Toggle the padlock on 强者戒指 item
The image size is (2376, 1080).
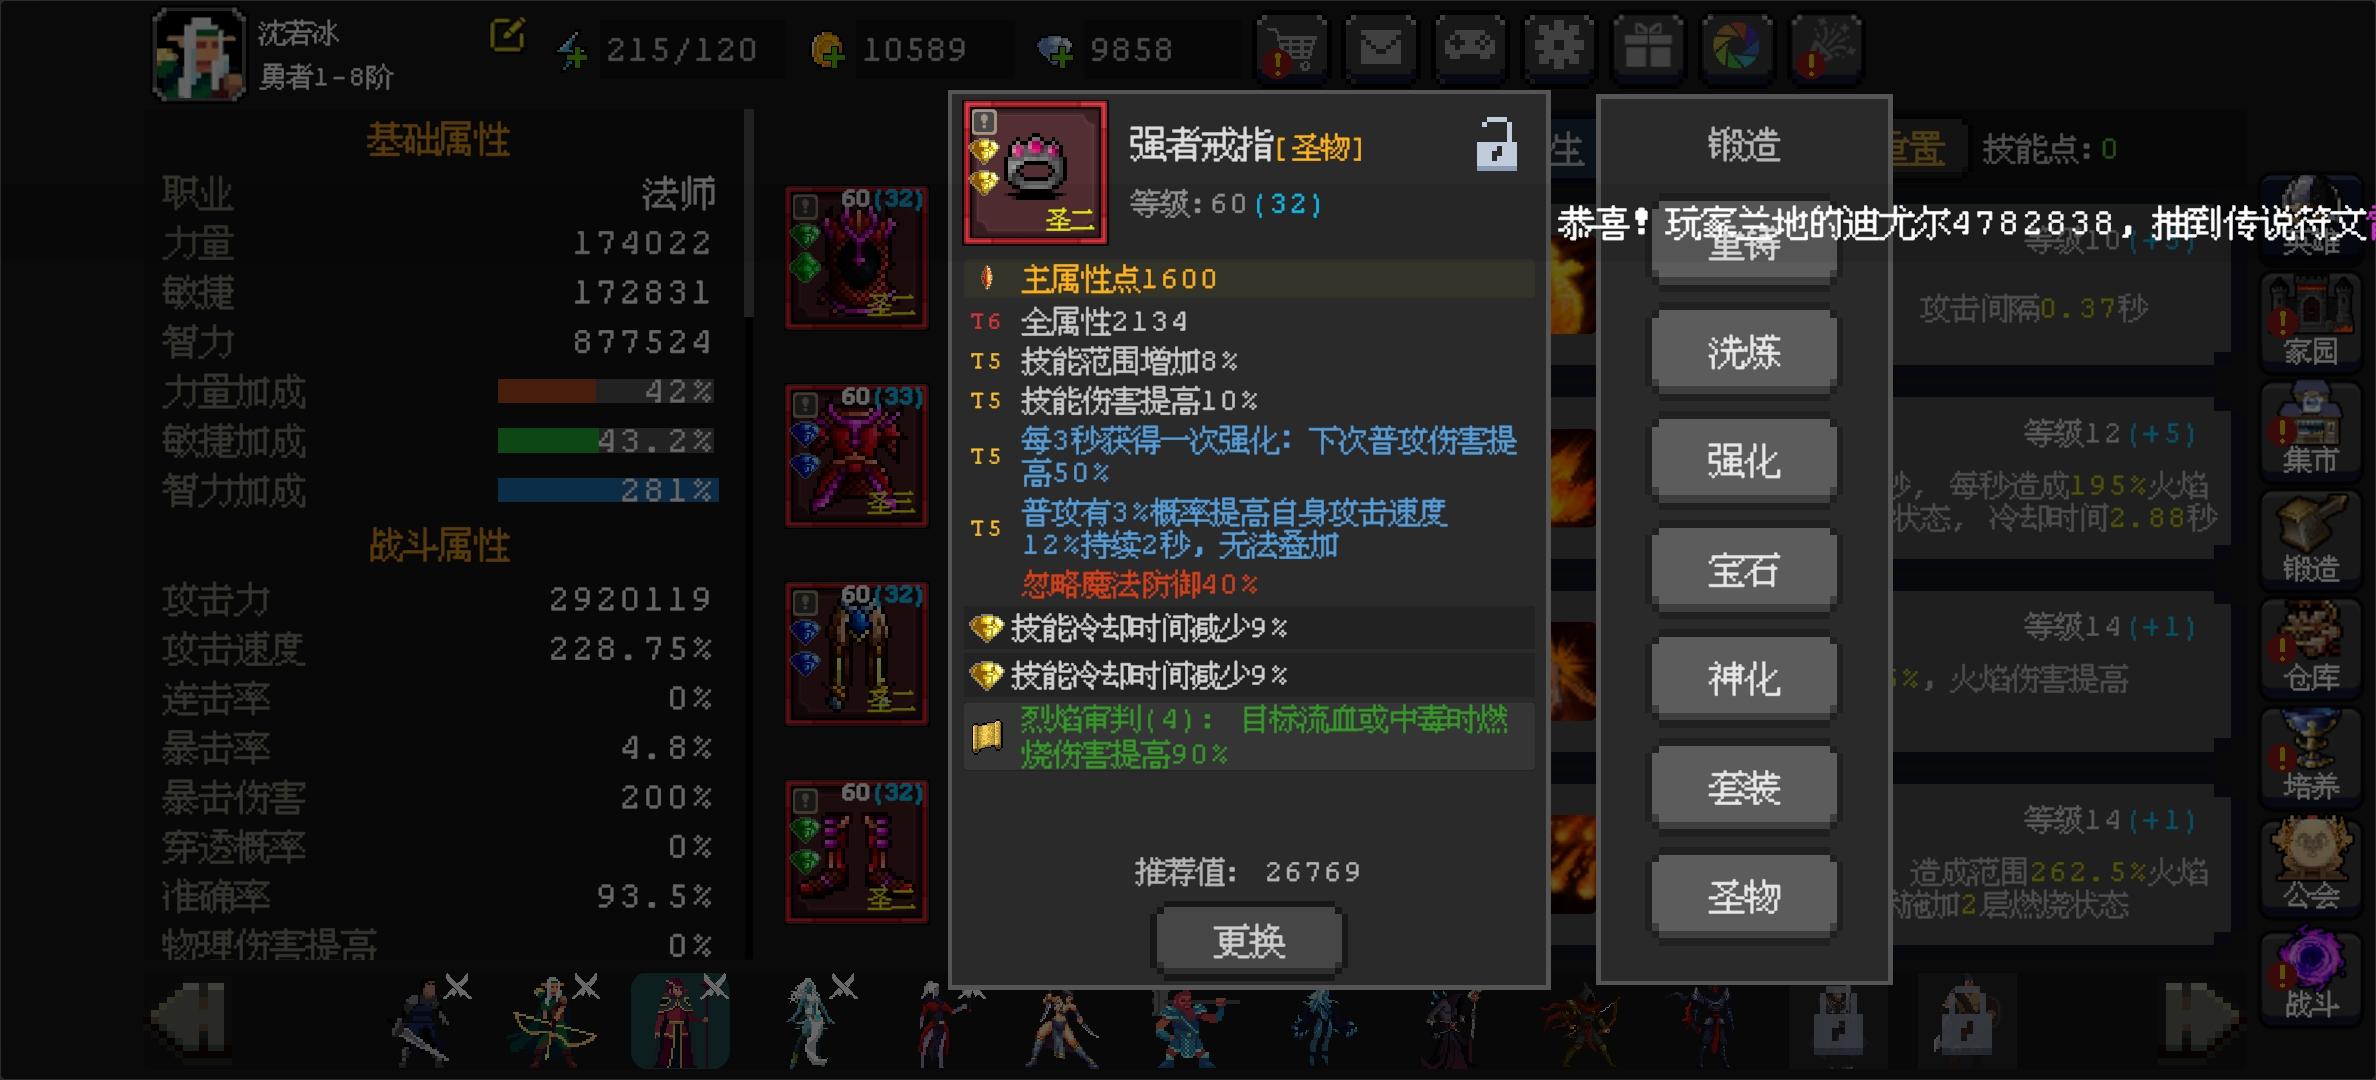1496,144
